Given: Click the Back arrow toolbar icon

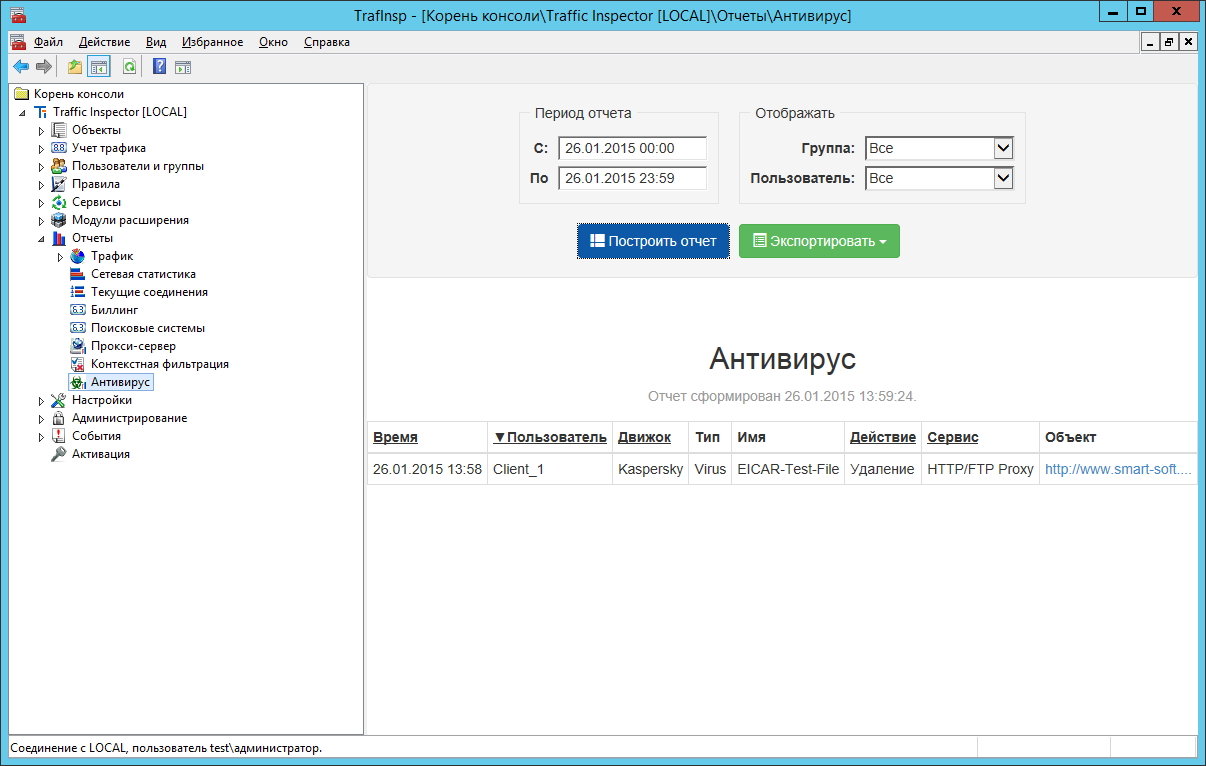Looking at the screenshot, I should coord(20,67).
